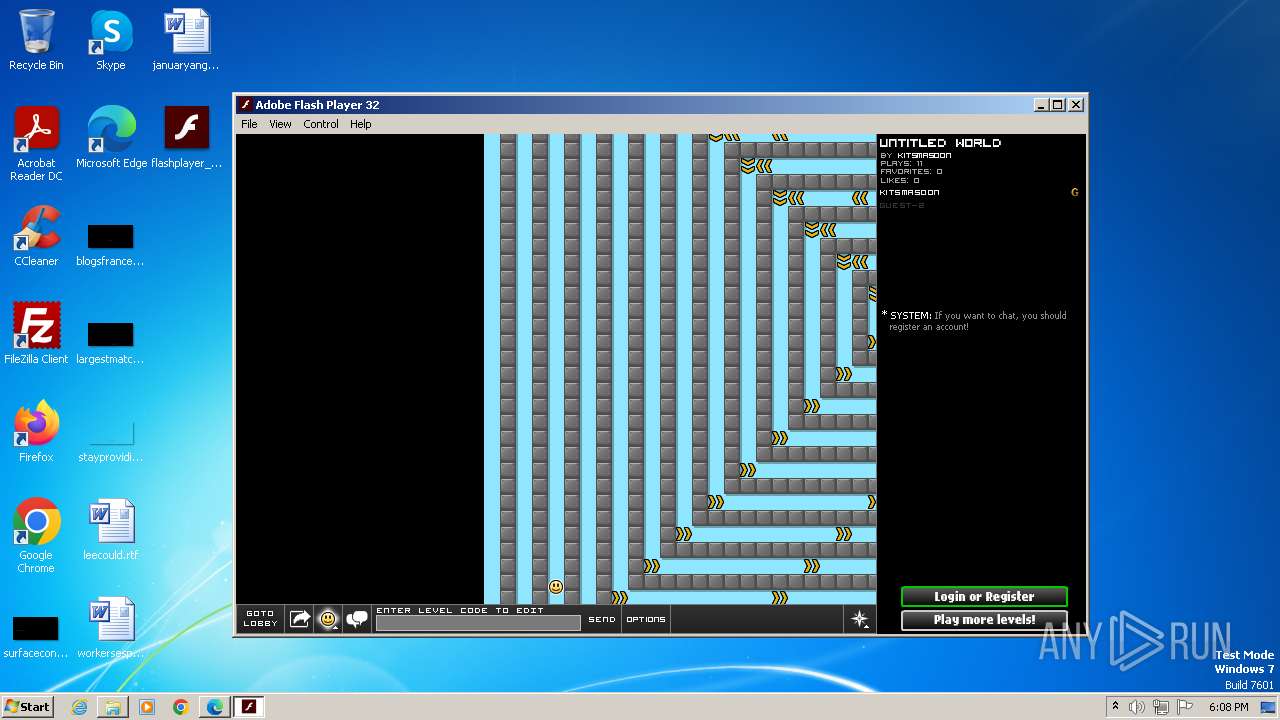
Task: Open the Control menu in Flash Player
Action: coord(321,124)
